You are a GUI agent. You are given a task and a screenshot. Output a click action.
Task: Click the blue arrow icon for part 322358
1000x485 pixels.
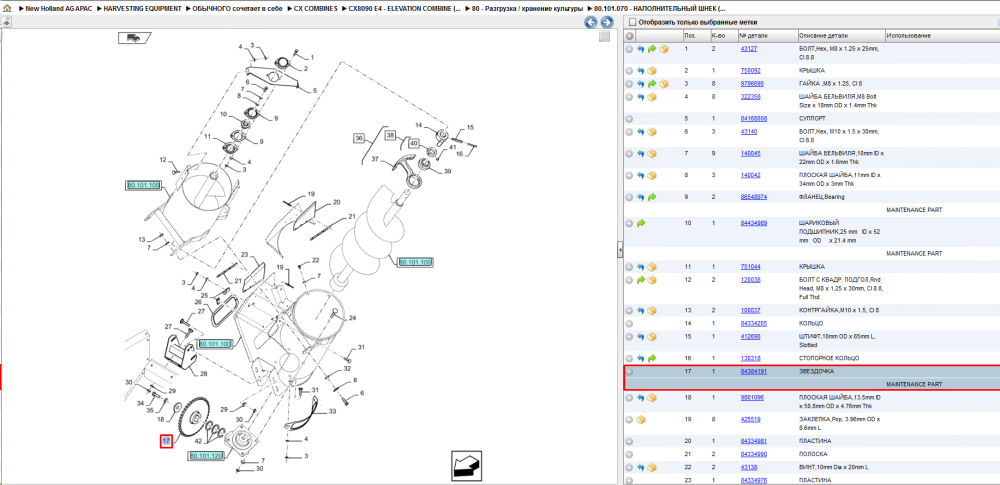tap(641, 97)
